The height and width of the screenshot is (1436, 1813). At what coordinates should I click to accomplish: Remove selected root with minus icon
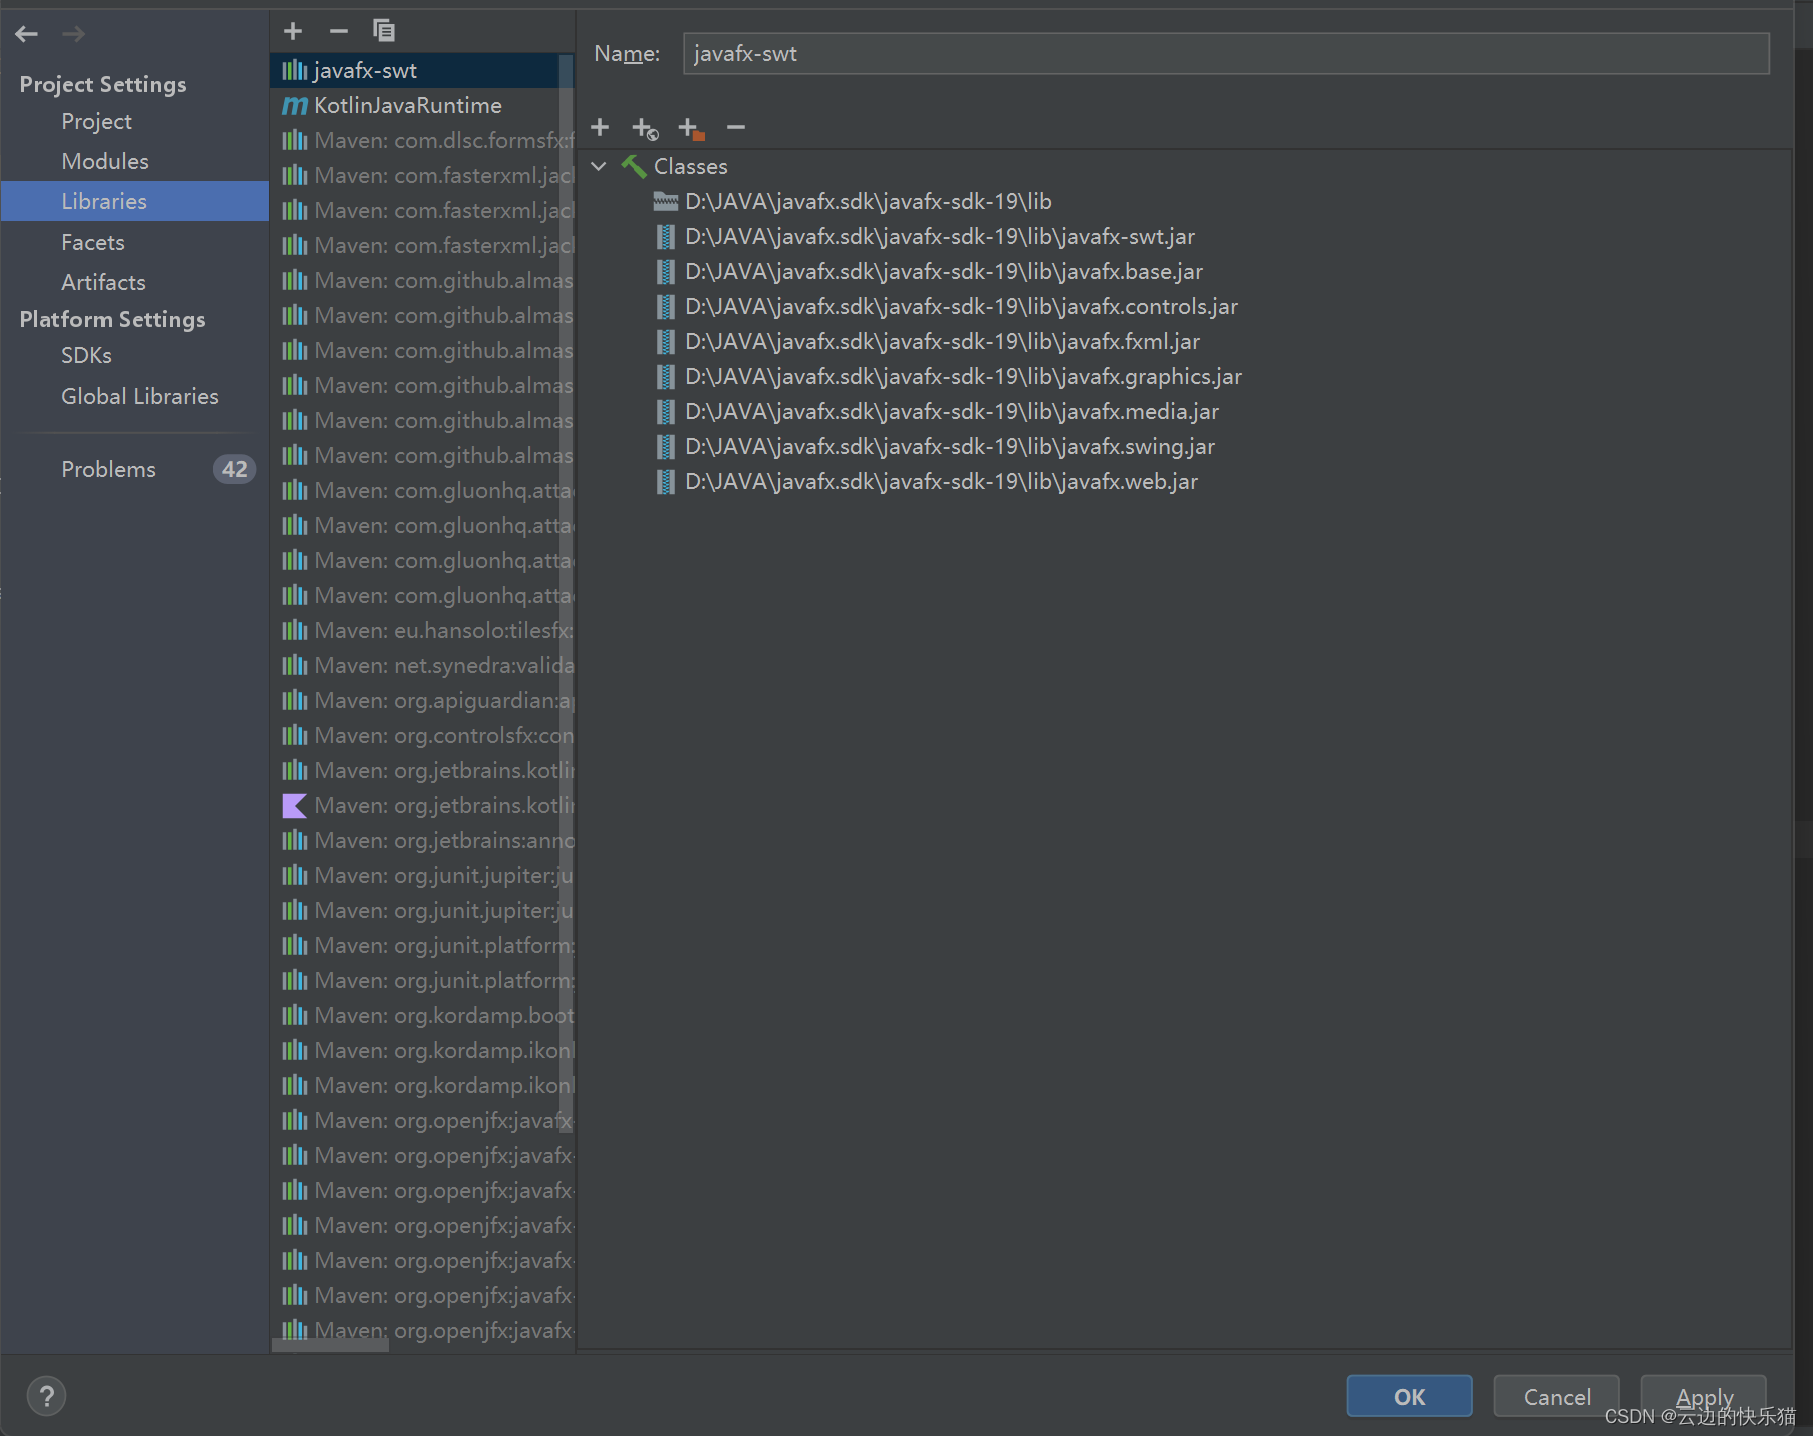pyautogui.click(x=736, y=127)
